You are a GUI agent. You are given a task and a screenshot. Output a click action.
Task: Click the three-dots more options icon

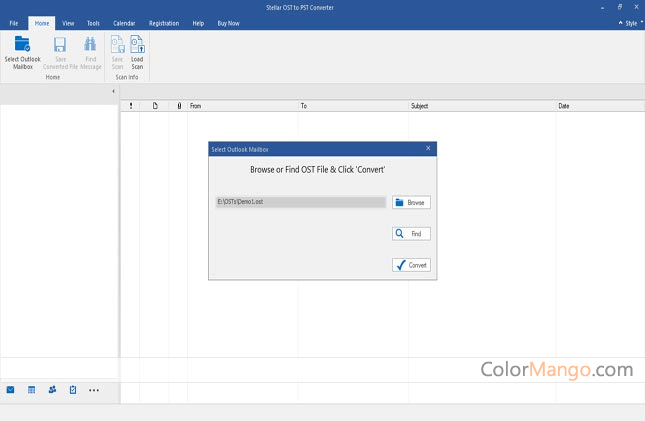click(x=94, y=390)
